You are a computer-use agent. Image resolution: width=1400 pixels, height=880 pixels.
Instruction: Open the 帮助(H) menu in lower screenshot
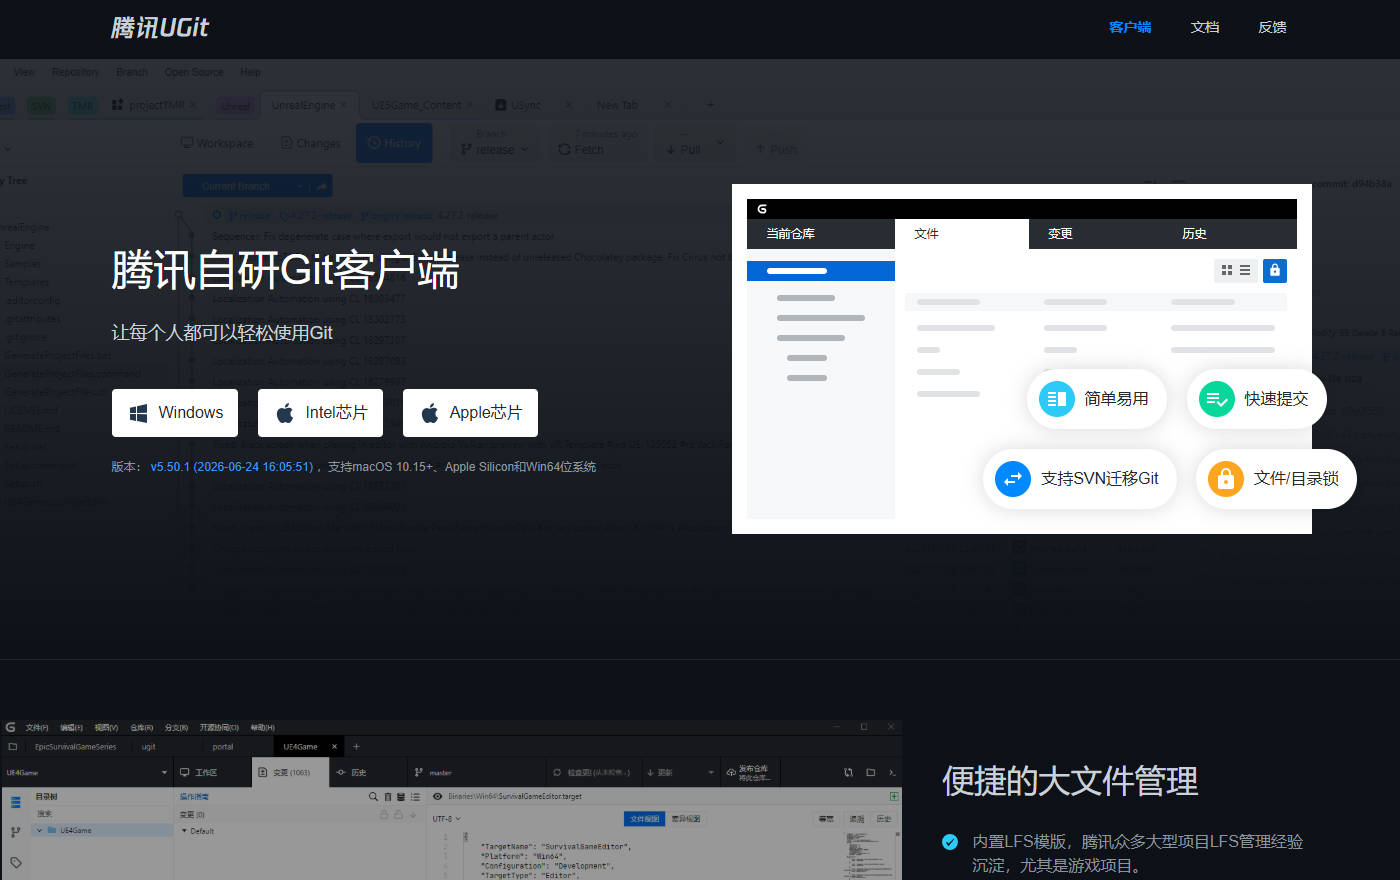tap(262, 728)
